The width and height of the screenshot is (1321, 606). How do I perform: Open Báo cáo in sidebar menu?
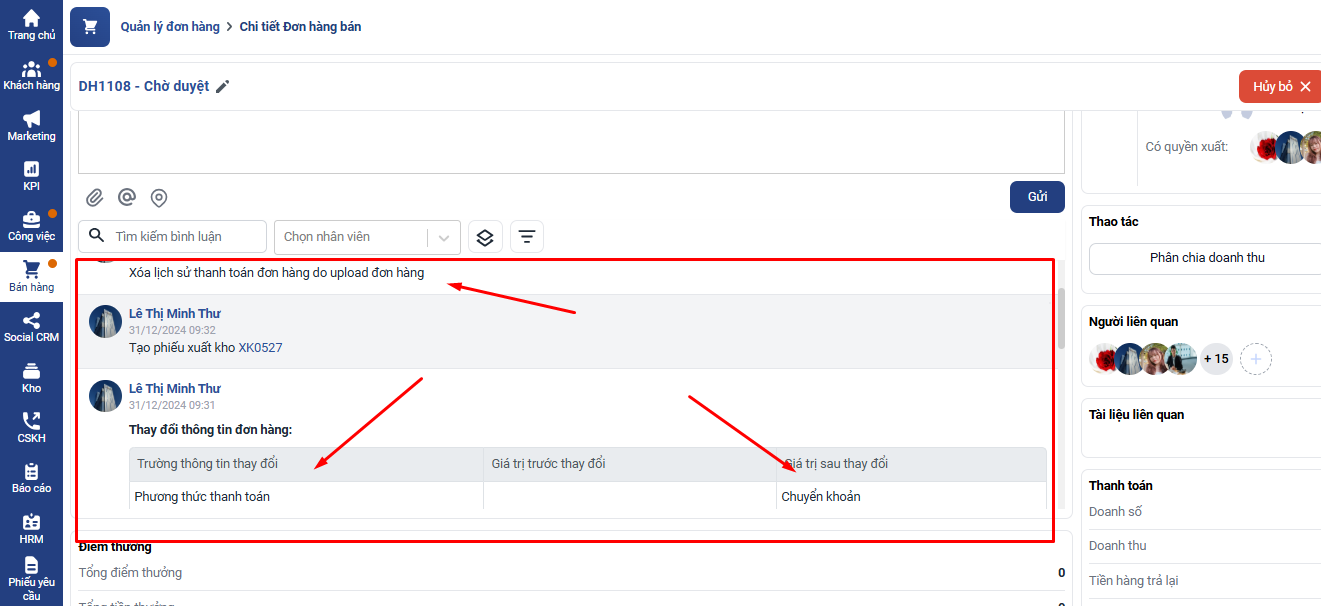pos(31,478)
